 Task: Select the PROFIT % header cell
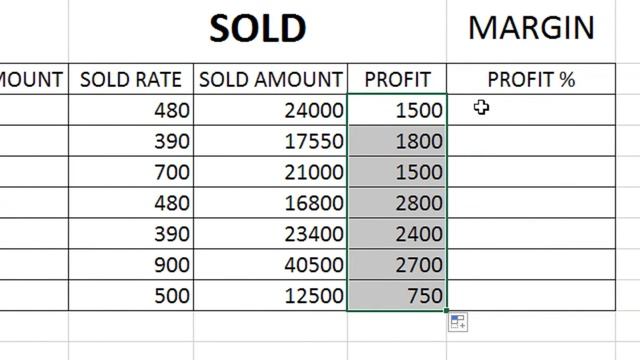pos(531,79)
